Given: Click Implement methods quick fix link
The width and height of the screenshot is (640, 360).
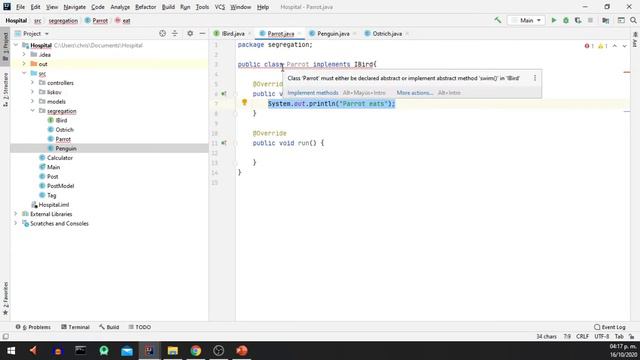Looking at the screenshot, I should (313, 93).
